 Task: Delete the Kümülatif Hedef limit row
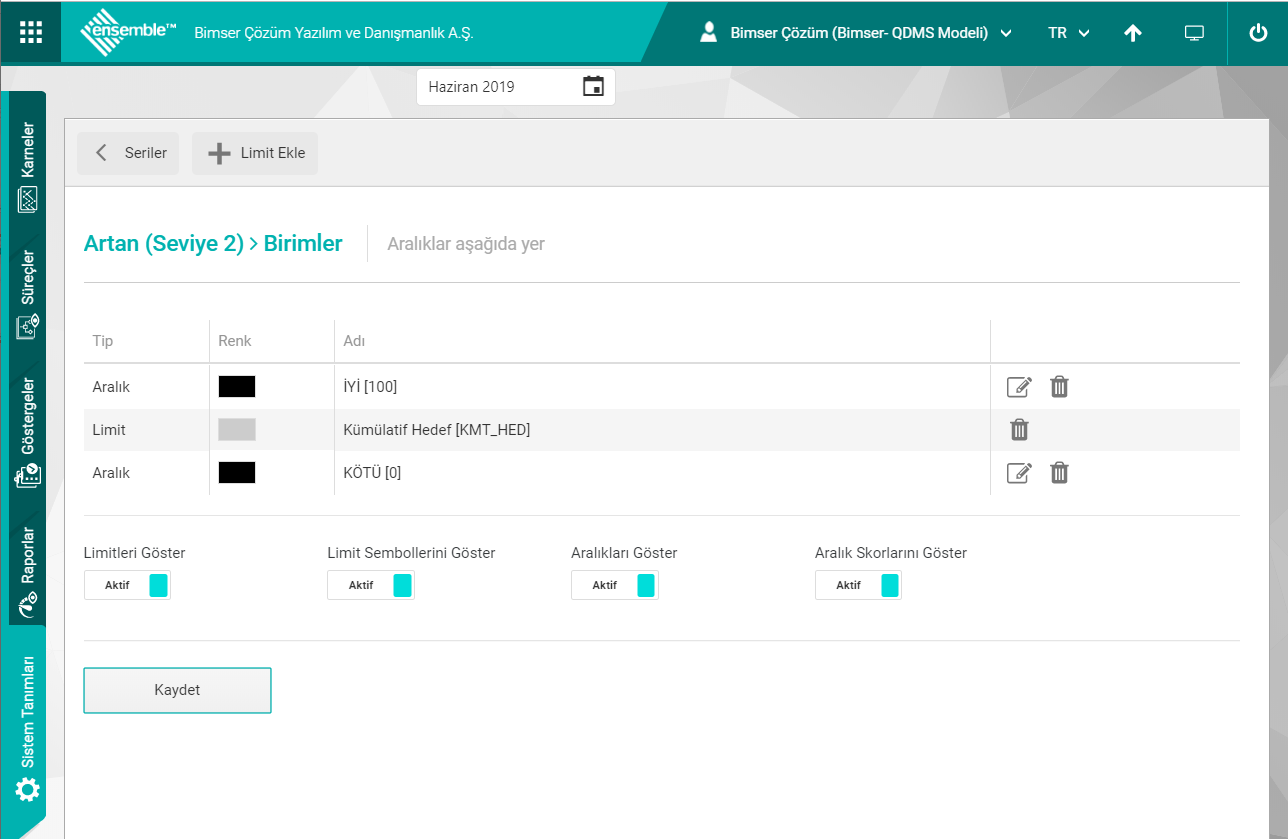click(x=1019, y=430)
